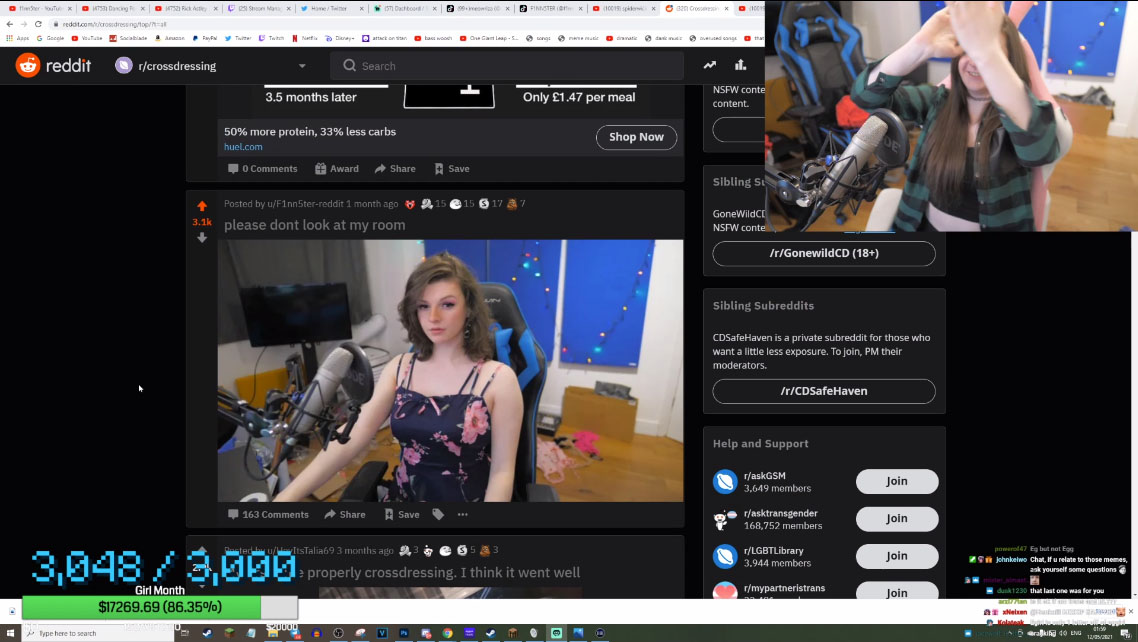Click the /r/CDSafeHaven button
The width and height of the screenshot is (1138, 642).
pos(824,391)
